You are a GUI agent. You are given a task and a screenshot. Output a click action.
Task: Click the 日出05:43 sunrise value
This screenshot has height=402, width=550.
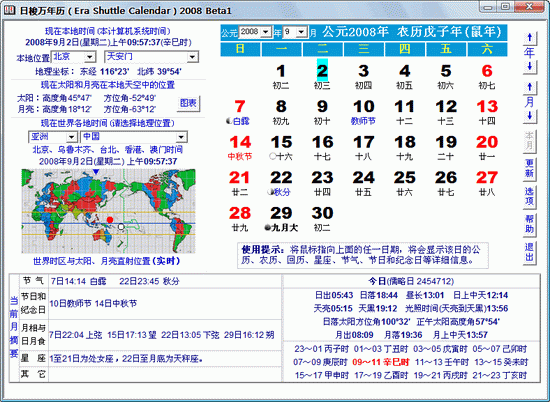334,295
